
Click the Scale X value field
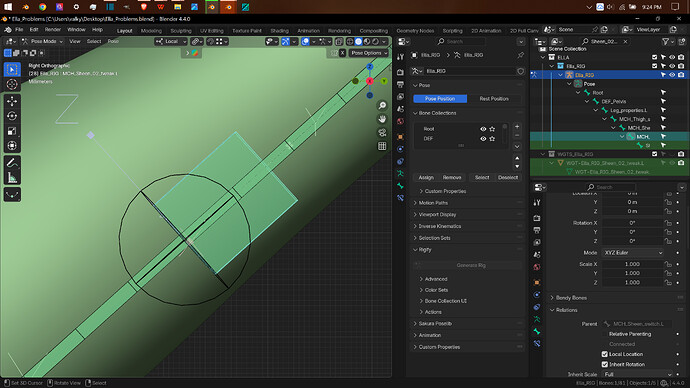click(632, 264)
